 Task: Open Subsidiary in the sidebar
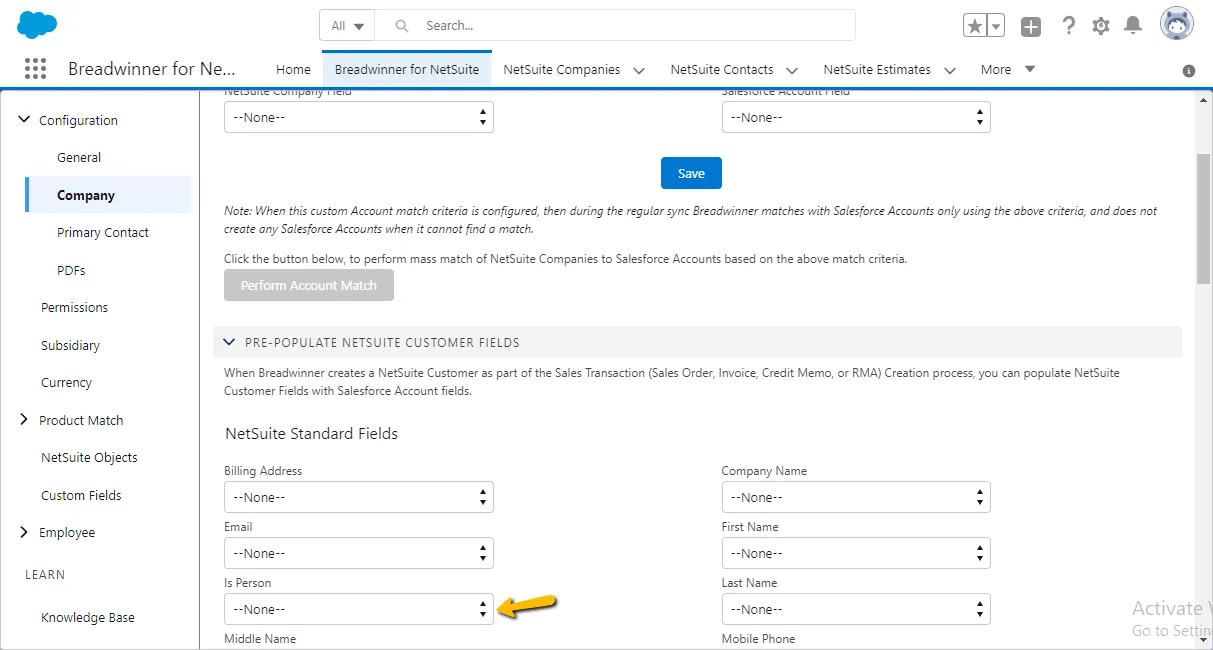tap(70, 345)
